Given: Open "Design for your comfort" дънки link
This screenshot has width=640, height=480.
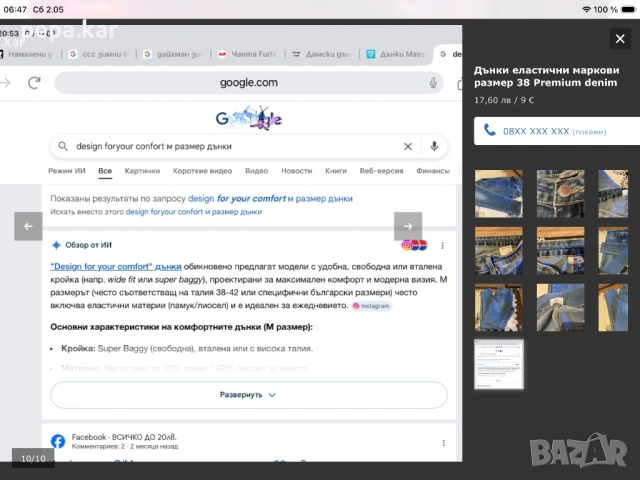Looking at the screenshot, I should (116, 267).
